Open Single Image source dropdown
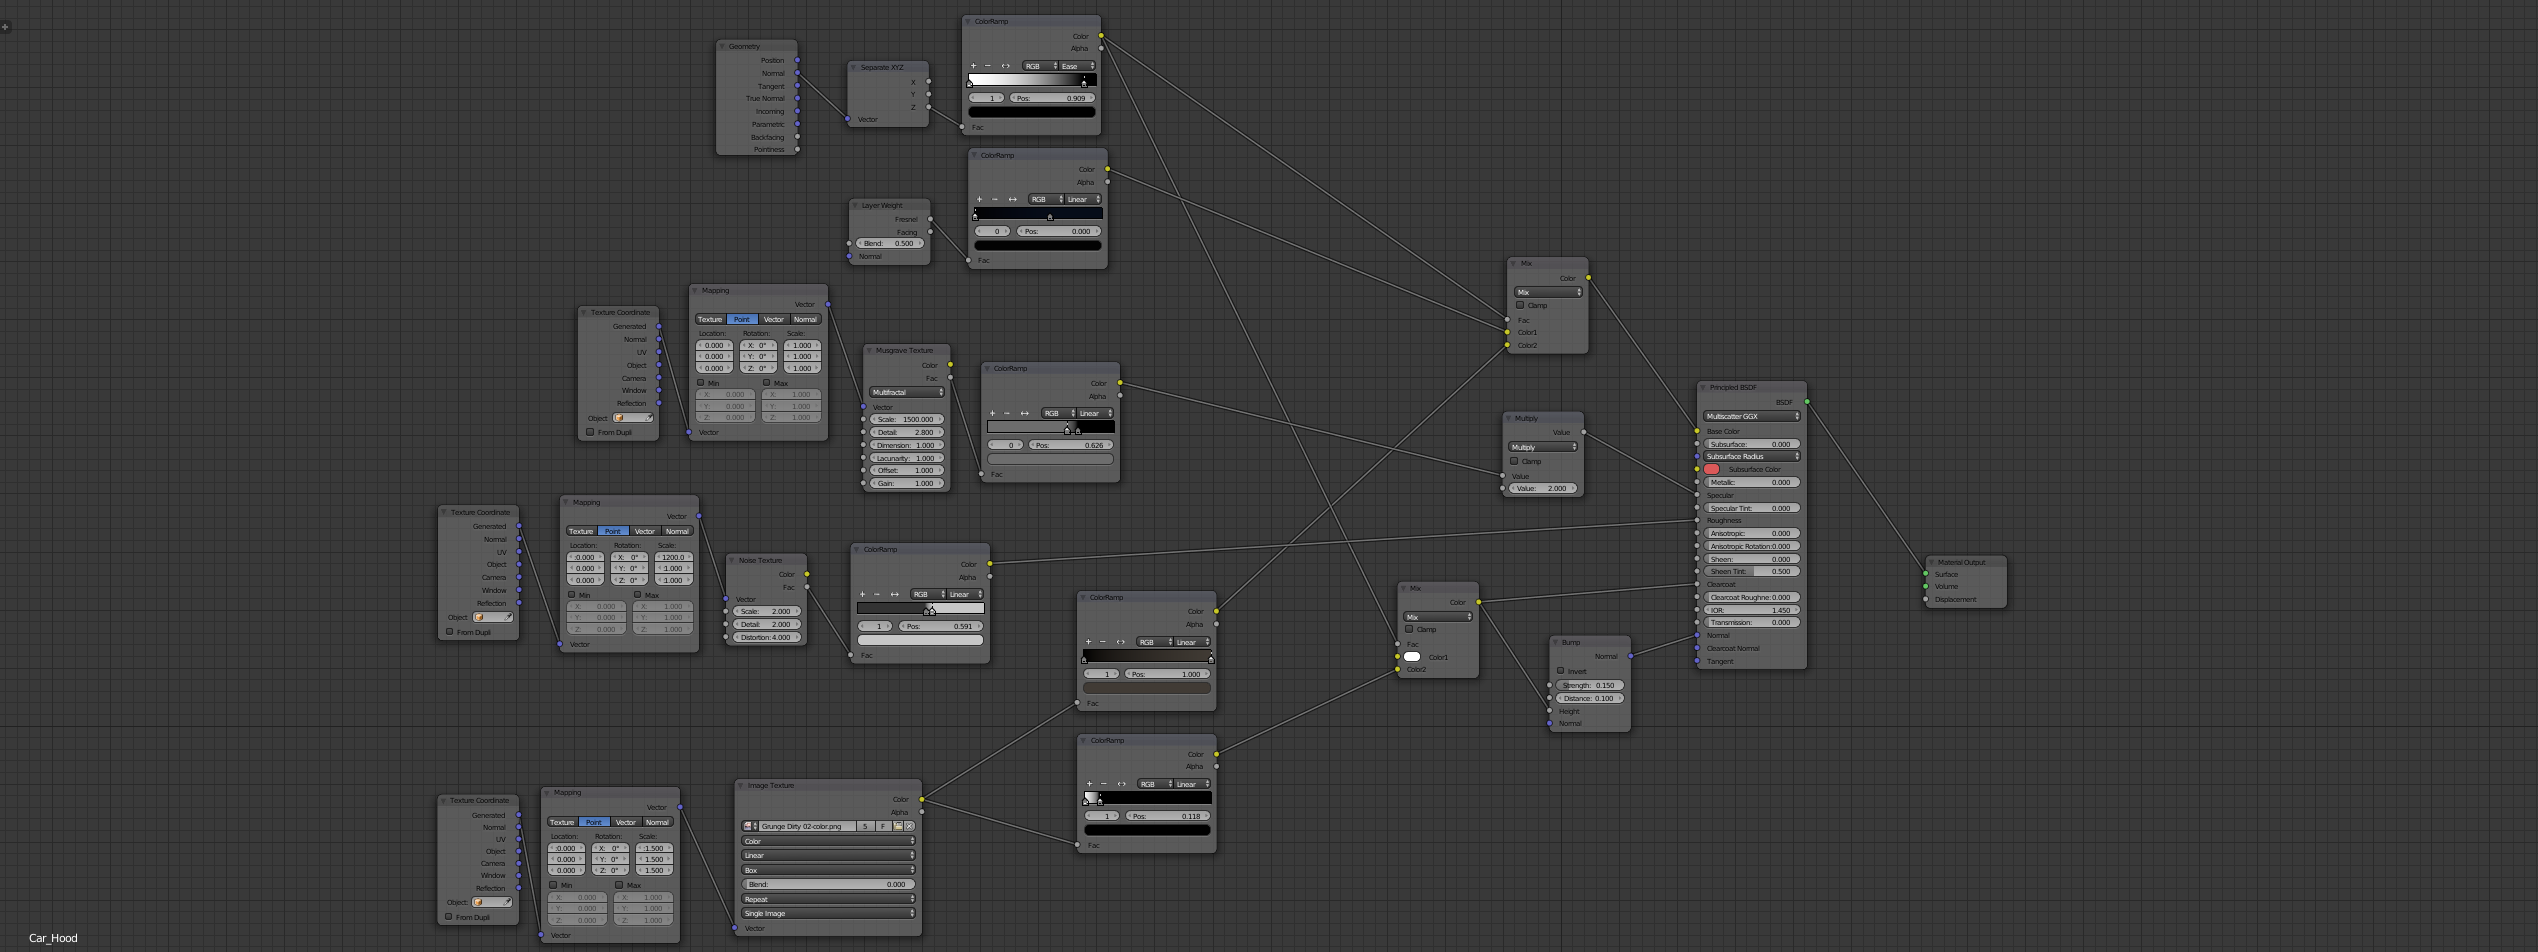This screenshot has width=2538, height=952. pos(828,913)
